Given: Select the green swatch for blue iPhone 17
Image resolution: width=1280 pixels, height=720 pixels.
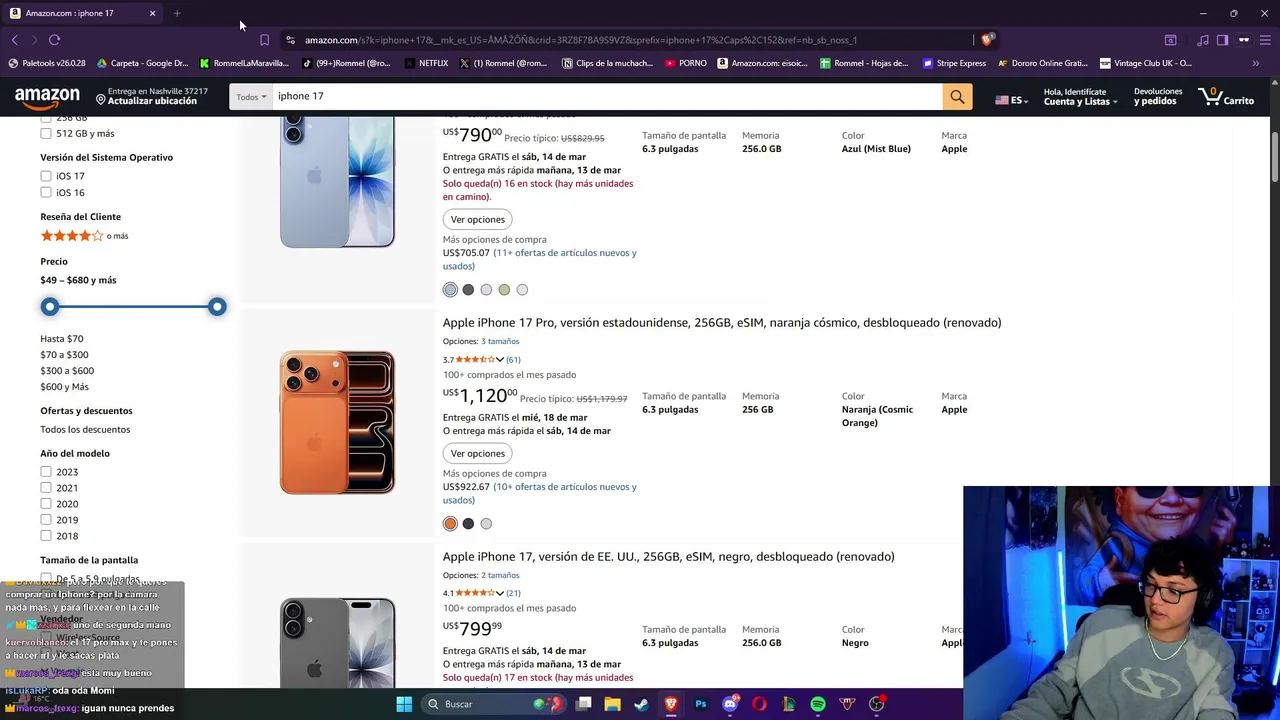Looking at the screenshot, I should 504,290.
